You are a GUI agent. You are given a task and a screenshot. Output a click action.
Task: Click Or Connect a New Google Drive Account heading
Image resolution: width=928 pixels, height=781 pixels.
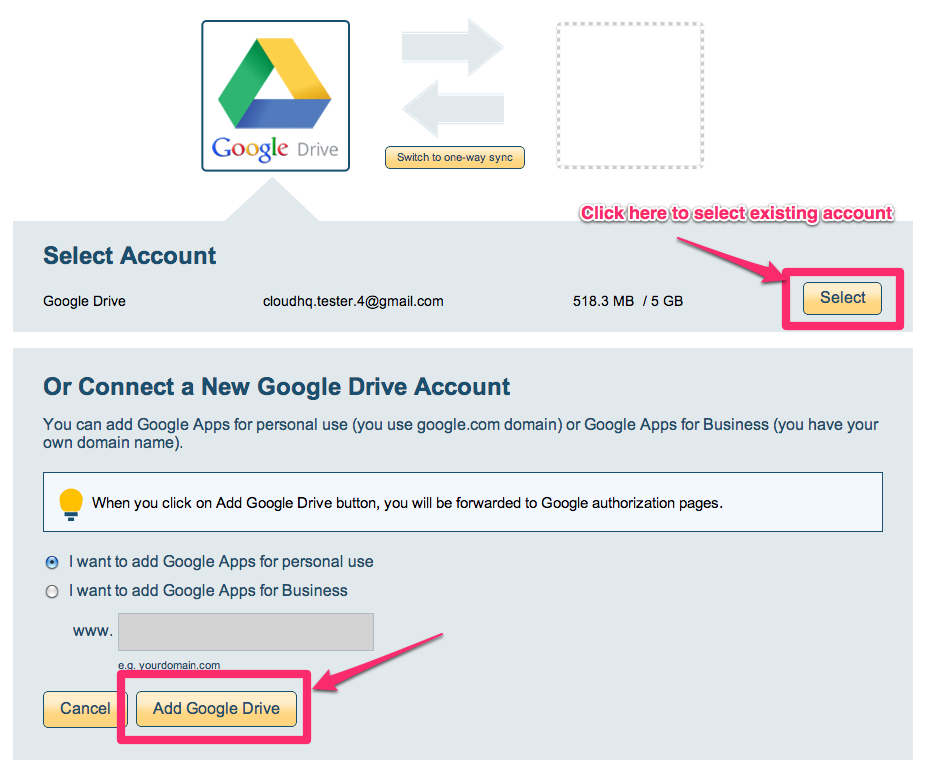[x=276, y=386]
